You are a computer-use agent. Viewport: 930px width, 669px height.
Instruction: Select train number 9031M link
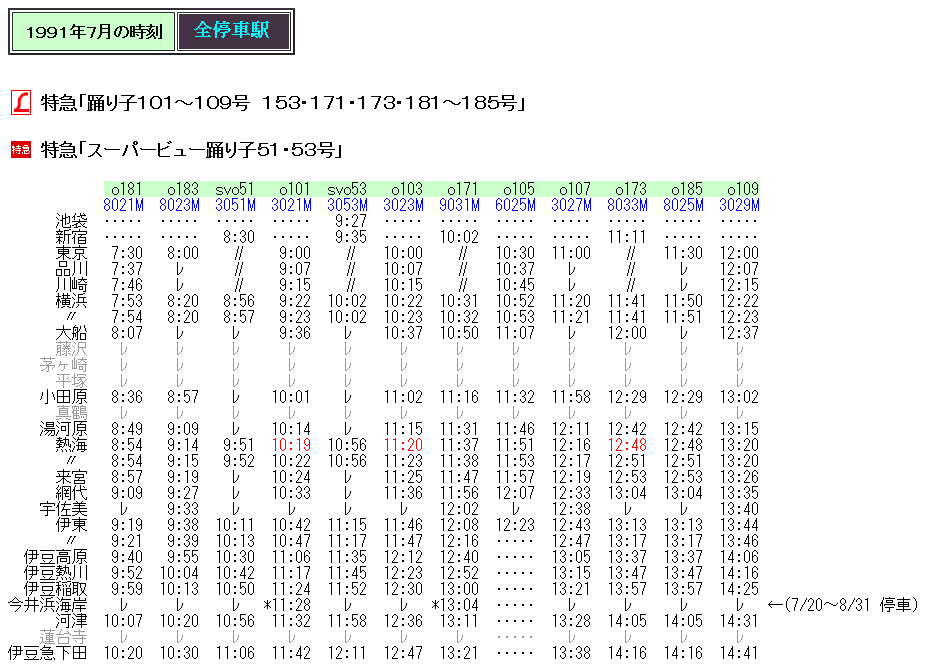pyautogui.click(x=461, y=205)
